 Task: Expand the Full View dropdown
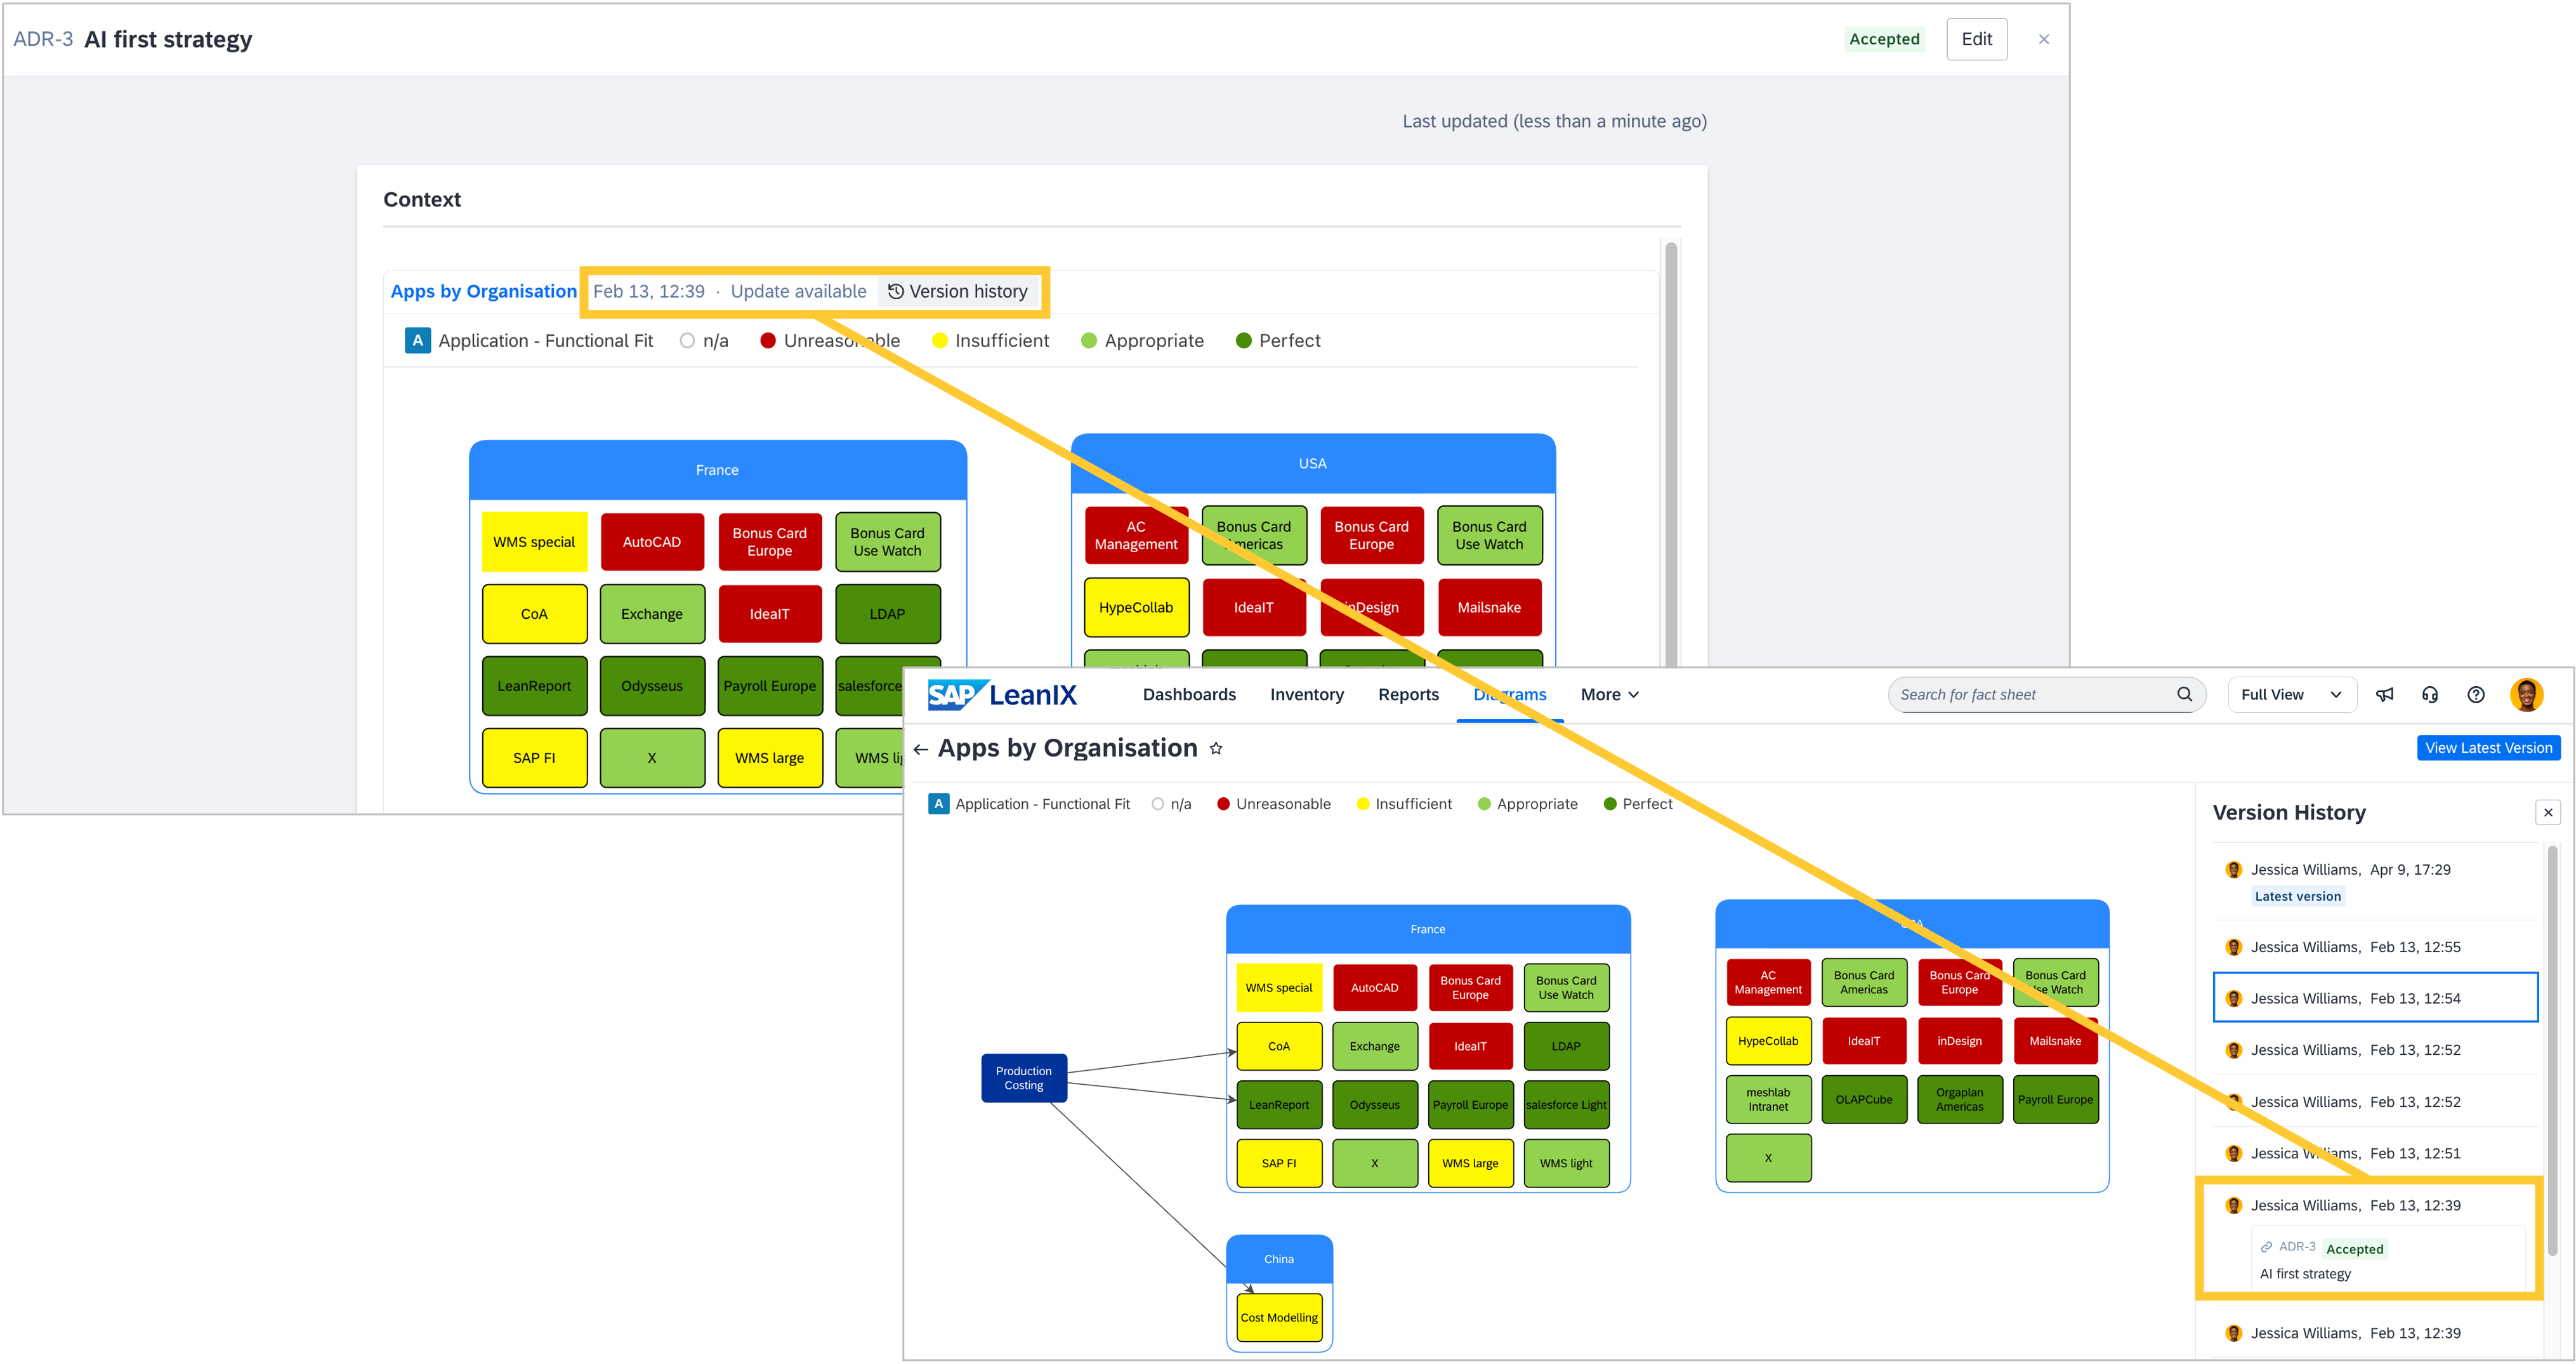click(x=2291, y=695)
